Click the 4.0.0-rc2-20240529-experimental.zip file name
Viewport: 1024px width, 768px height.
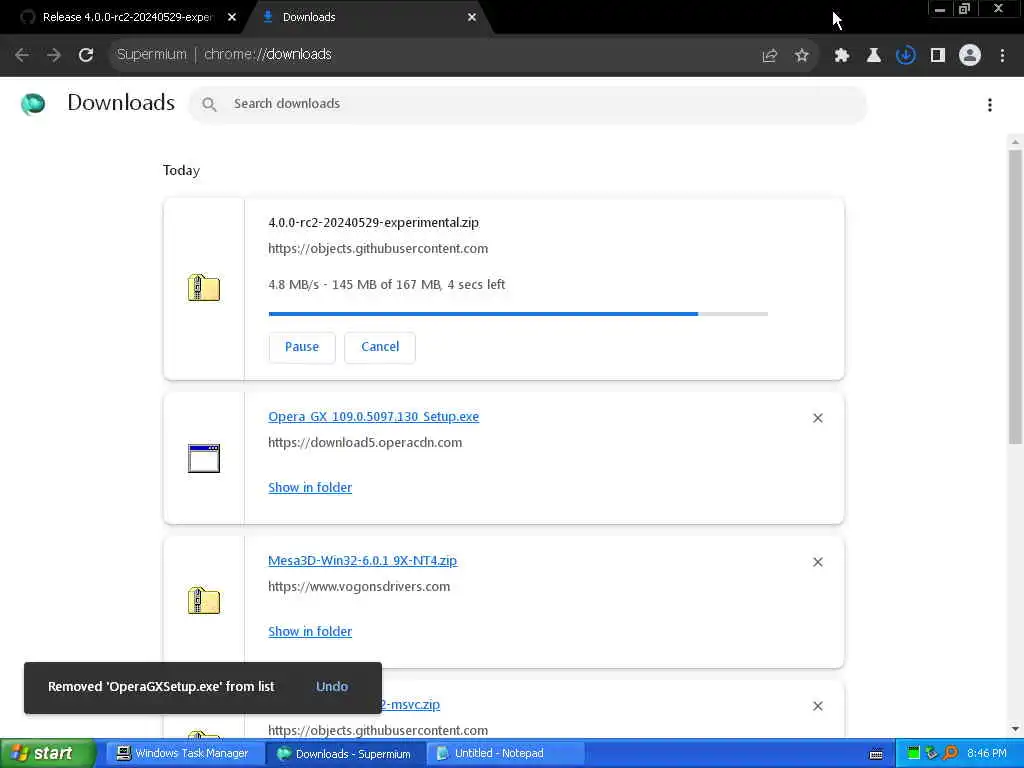pyautogui.click(x=374, y=223)
